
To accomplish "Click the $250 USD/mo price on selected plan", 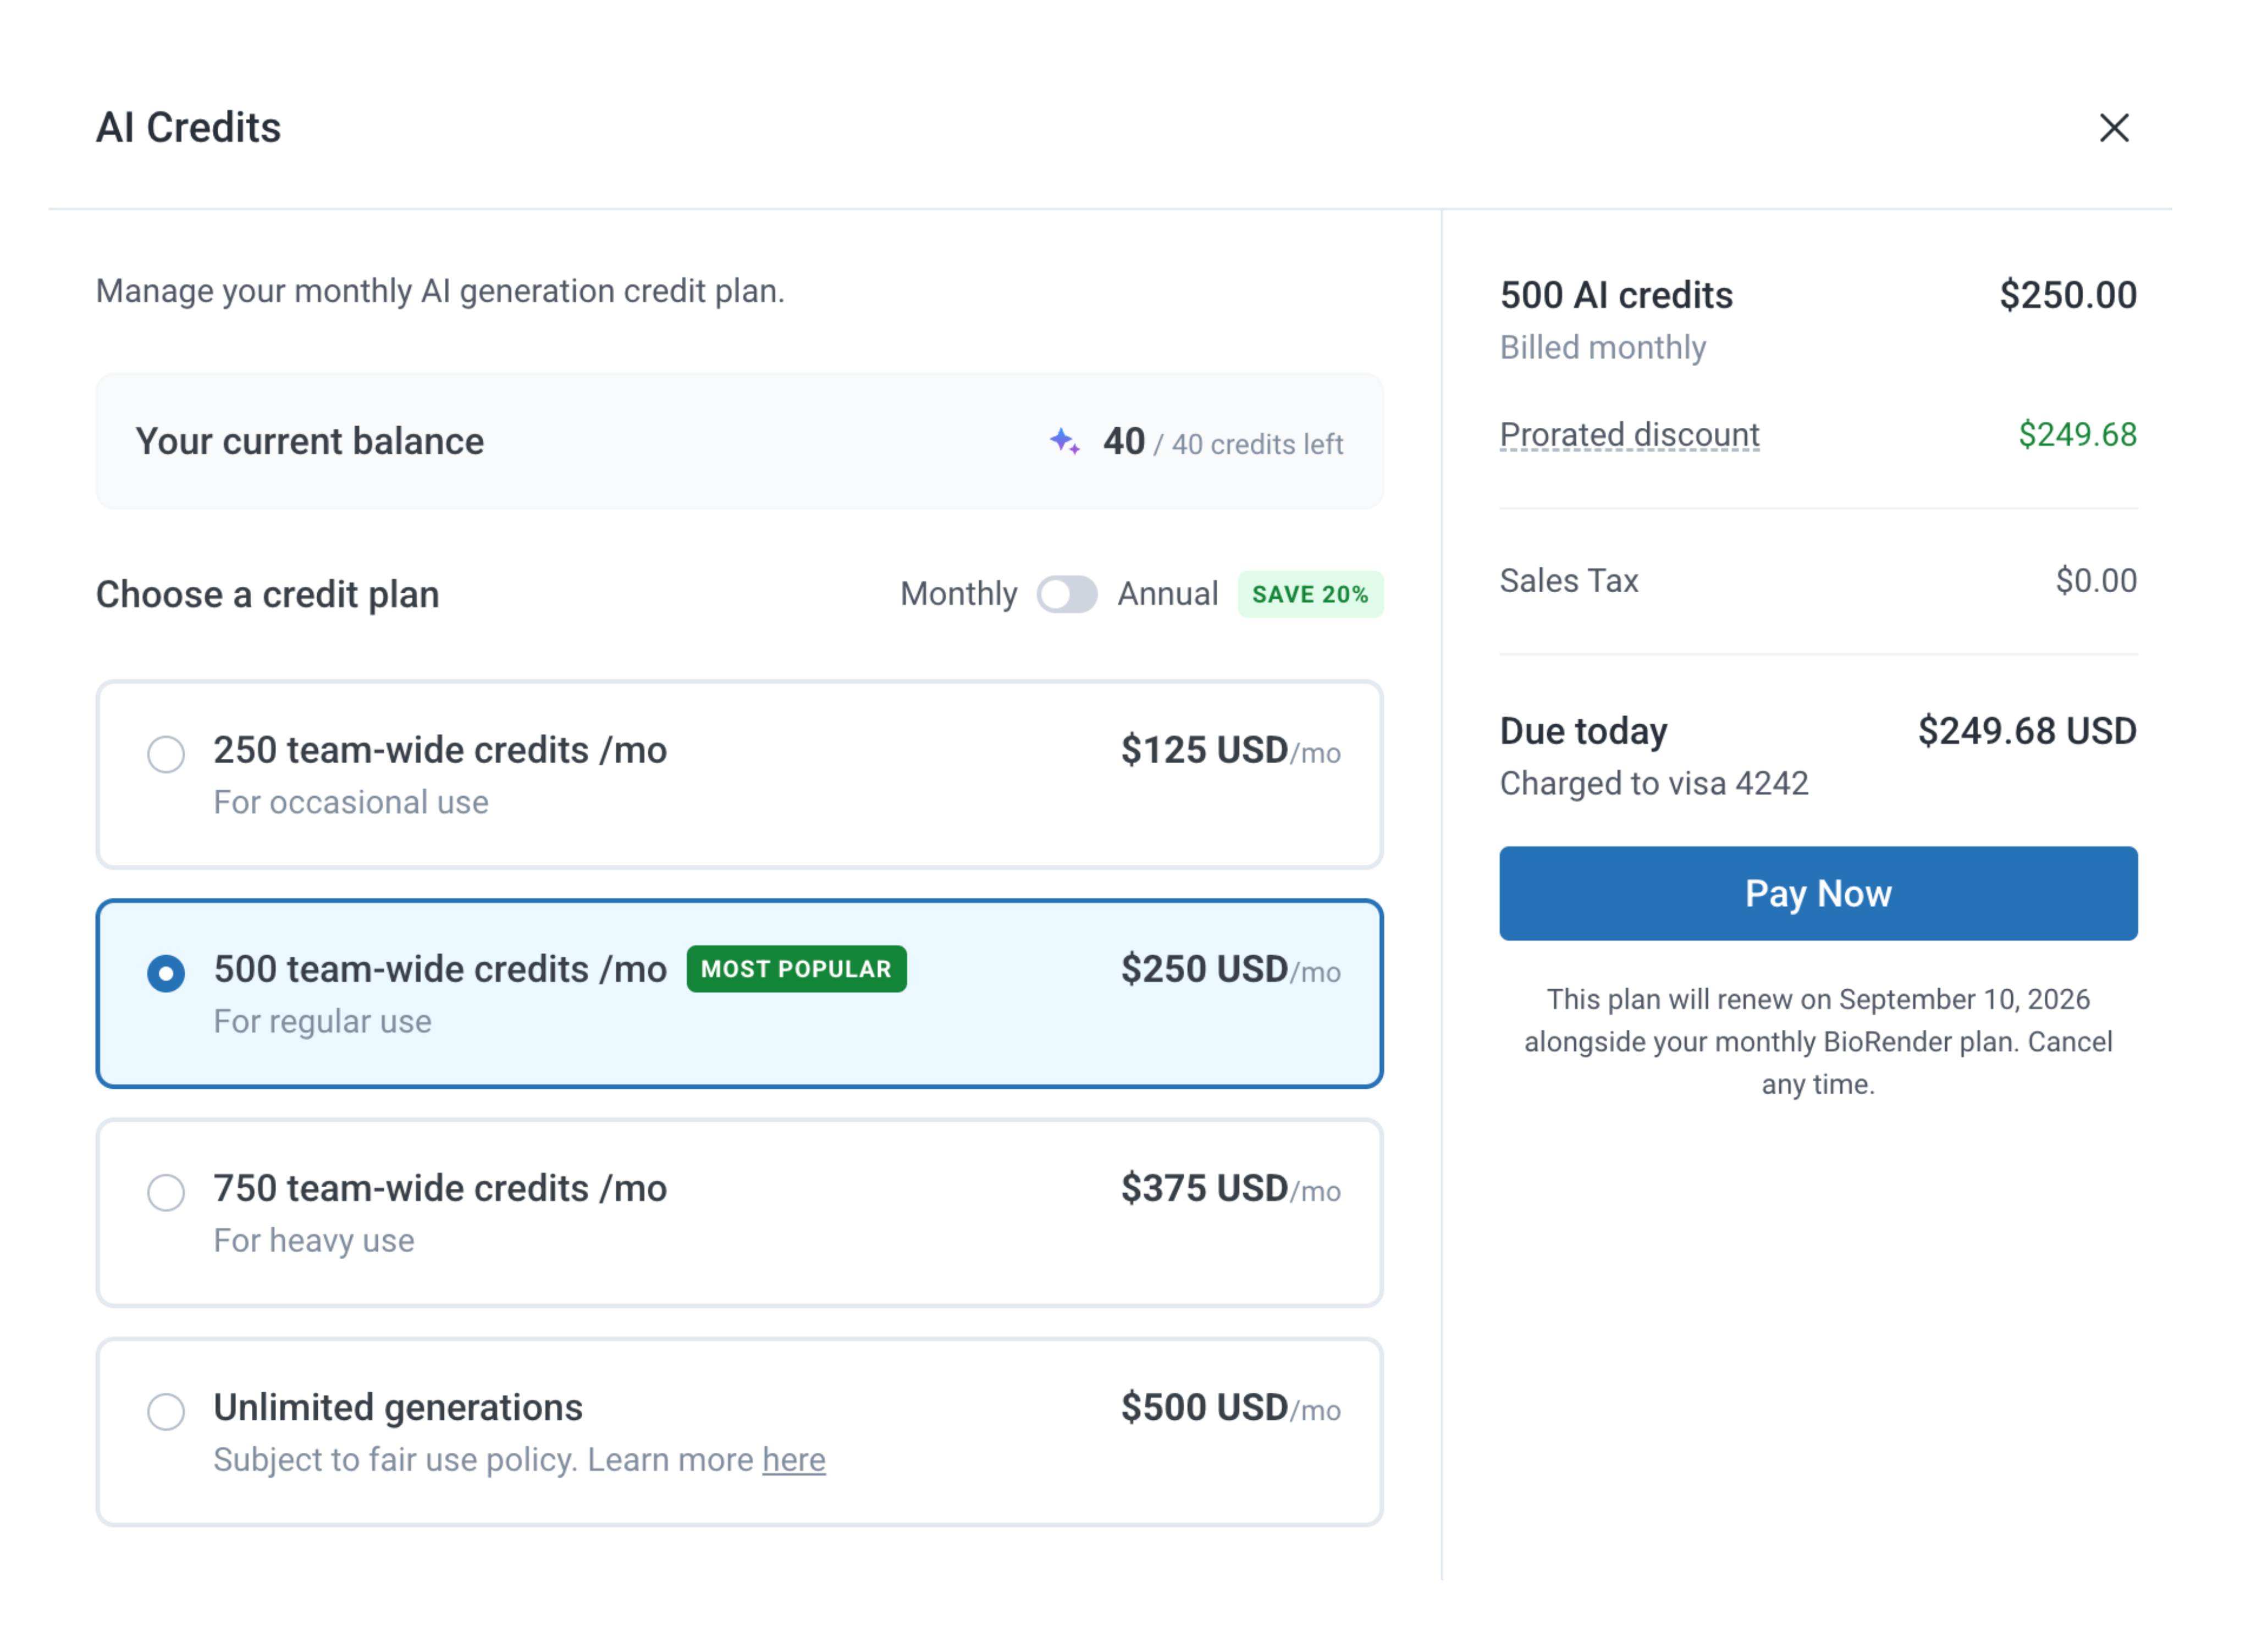I will coord(1230,969).
